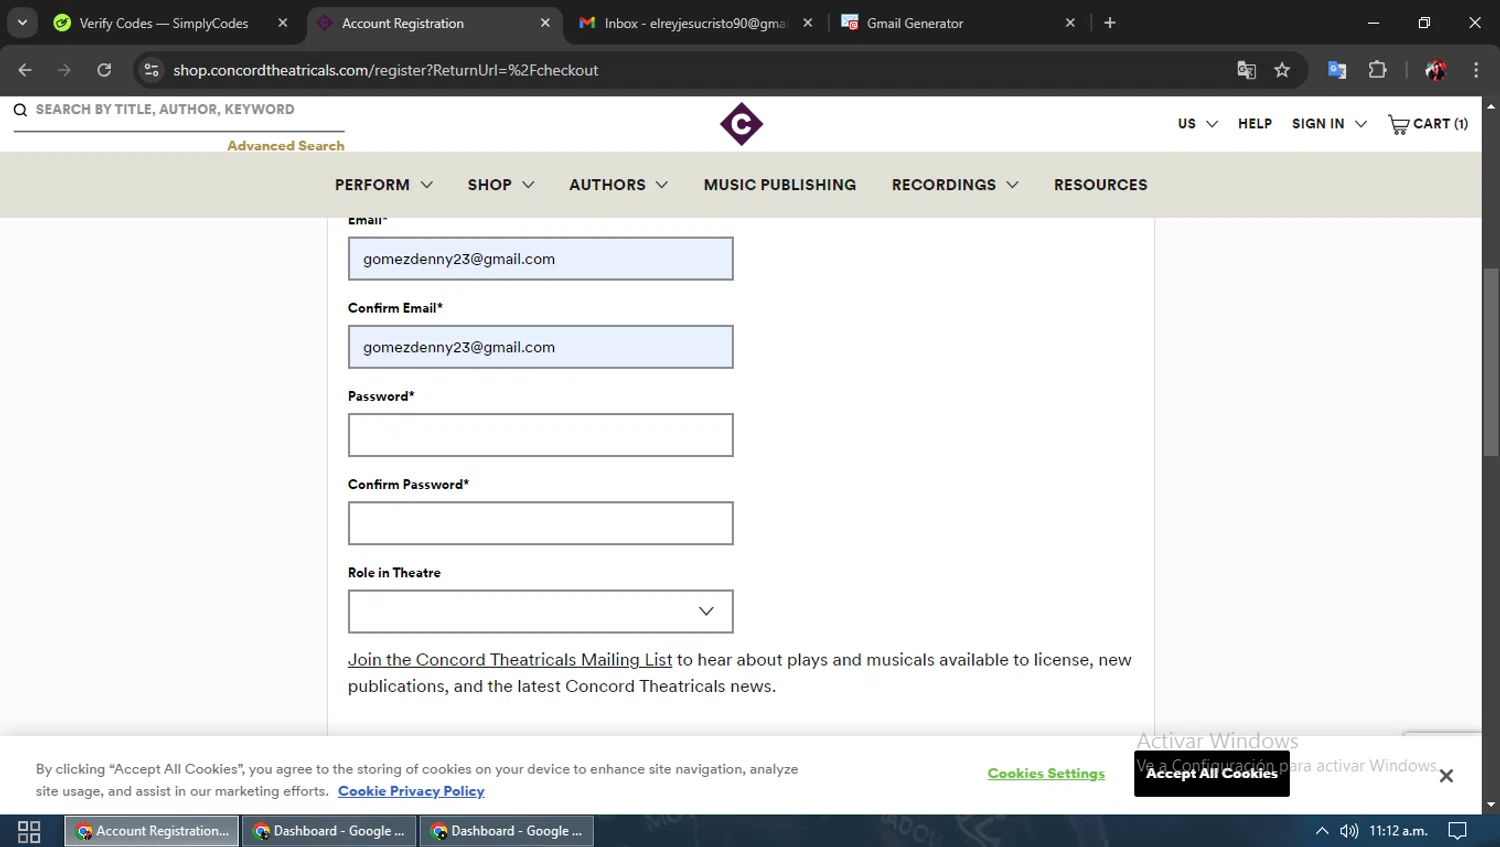Click the HELP link
This screenshot has width=1500, height=847.
point(1255,124)
